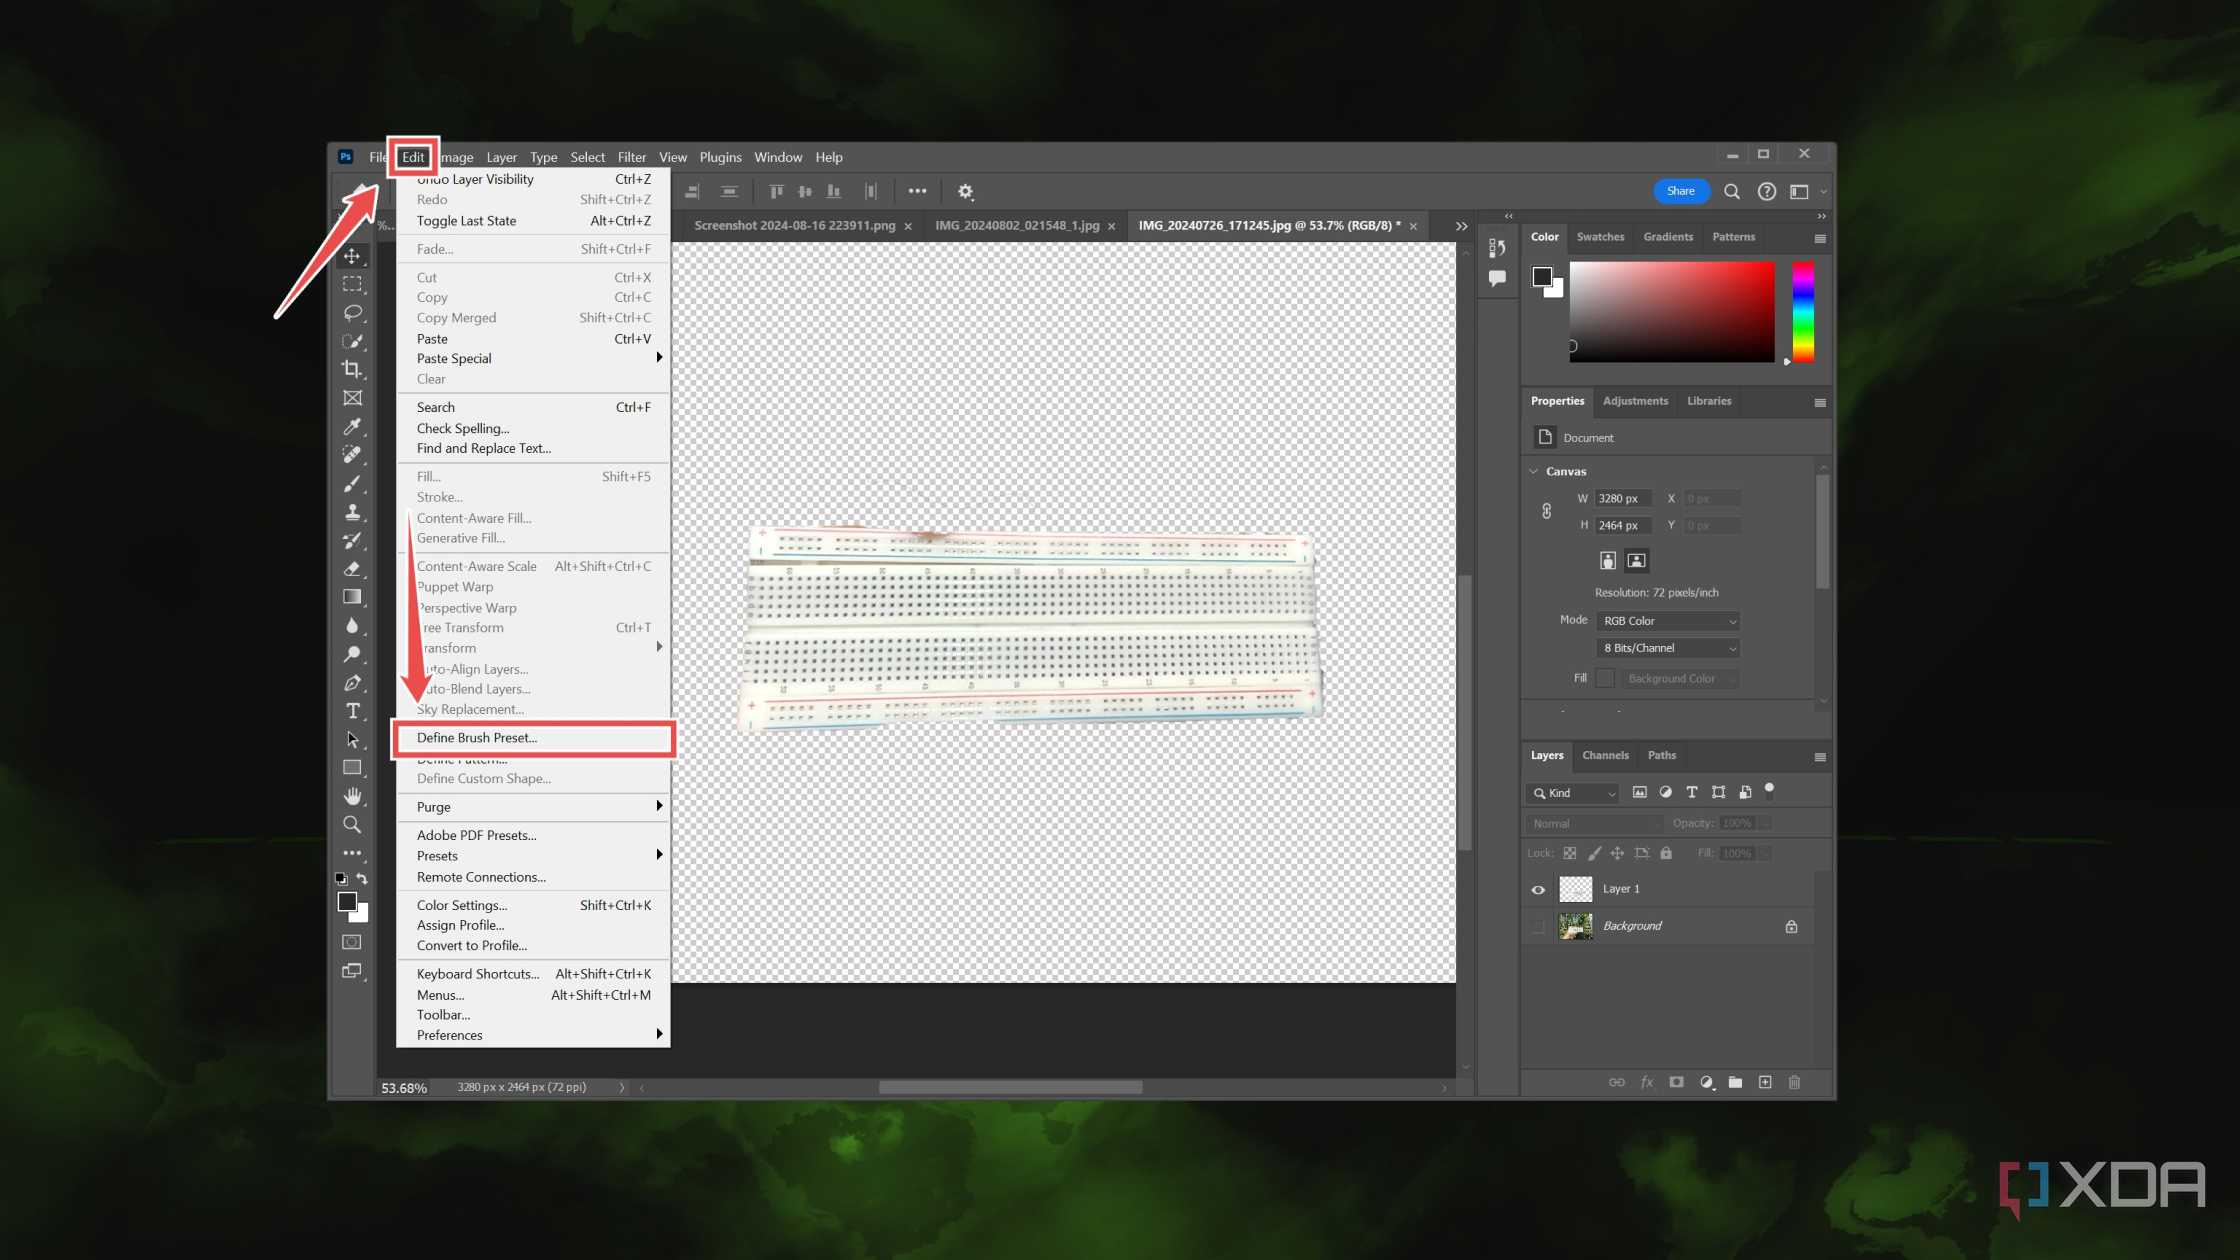Image resolution: width=2240 pixels, height=1260 pixels.
Task: Switch to the Channels tab
Action: (x=1605, y=755)
